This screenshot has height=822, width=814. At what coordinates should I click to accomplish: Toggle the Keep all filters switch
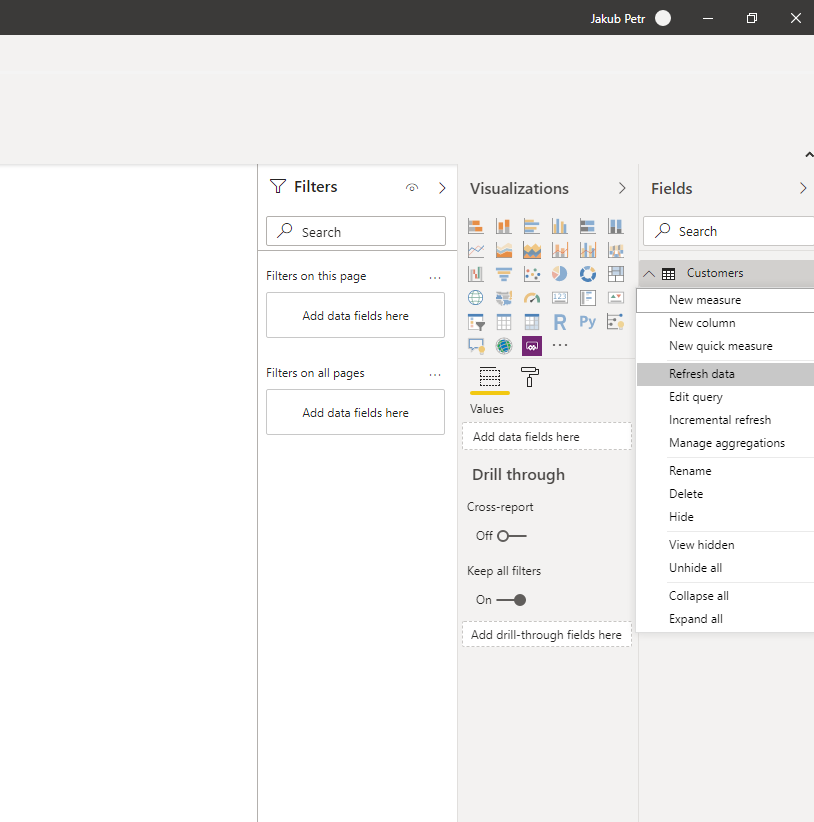512,600
